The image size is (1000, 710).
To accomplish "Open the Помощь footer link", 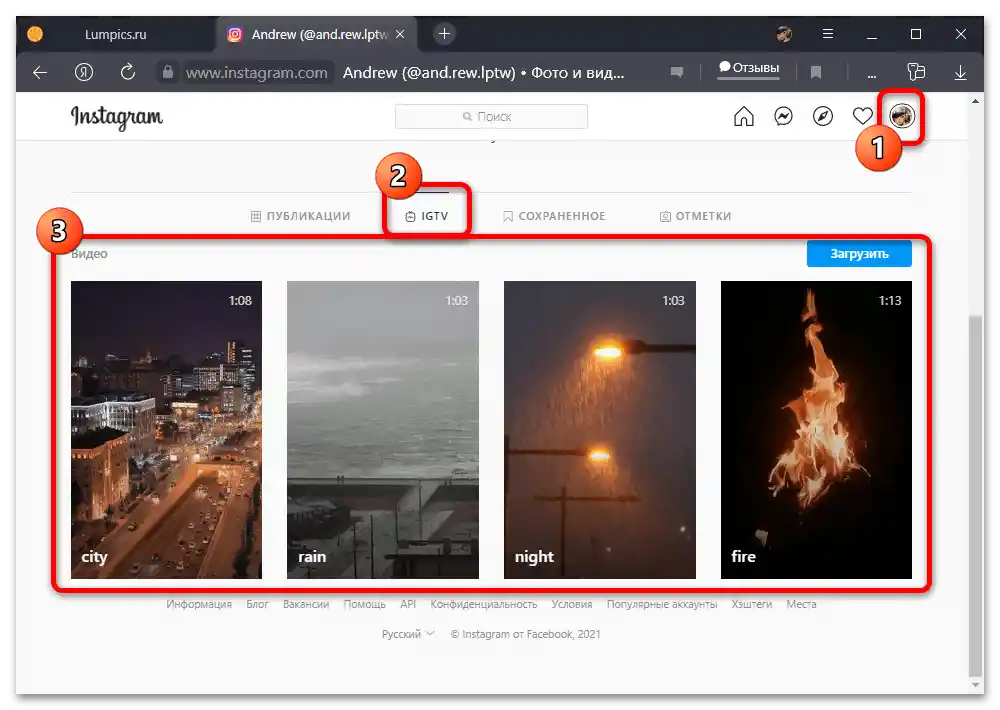I will 365,604.
